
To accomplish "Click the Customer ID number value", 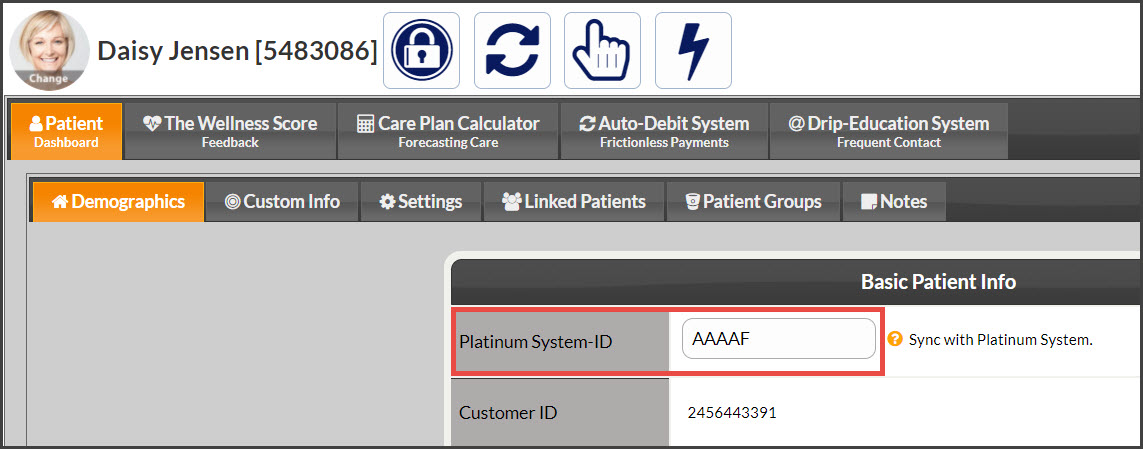I will click(732, 413).
